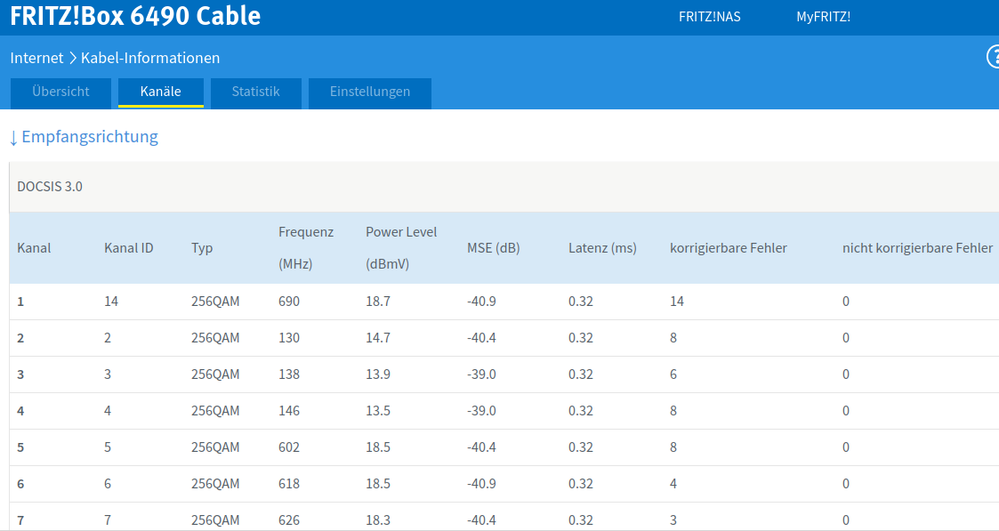999x531 pixels.
Task: Select channel 1 row with frequency 690
Action: pos(289,301)
